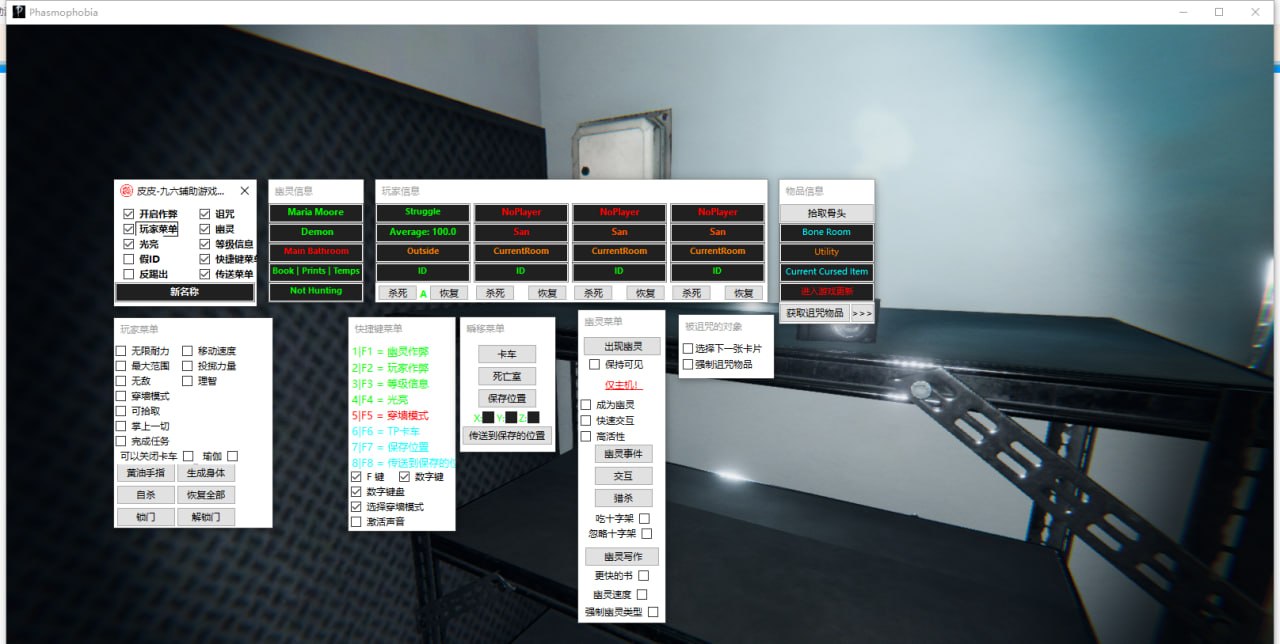Click the 恢复全部 button
This screenshot has height=644, width=1280.
206,495
